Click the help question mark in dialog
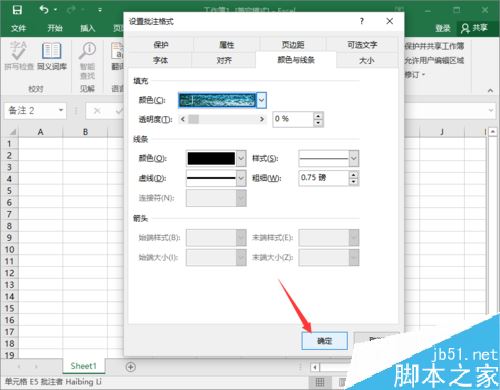The image size is (500, 390). pyautogui.click(x=362, y=21)
